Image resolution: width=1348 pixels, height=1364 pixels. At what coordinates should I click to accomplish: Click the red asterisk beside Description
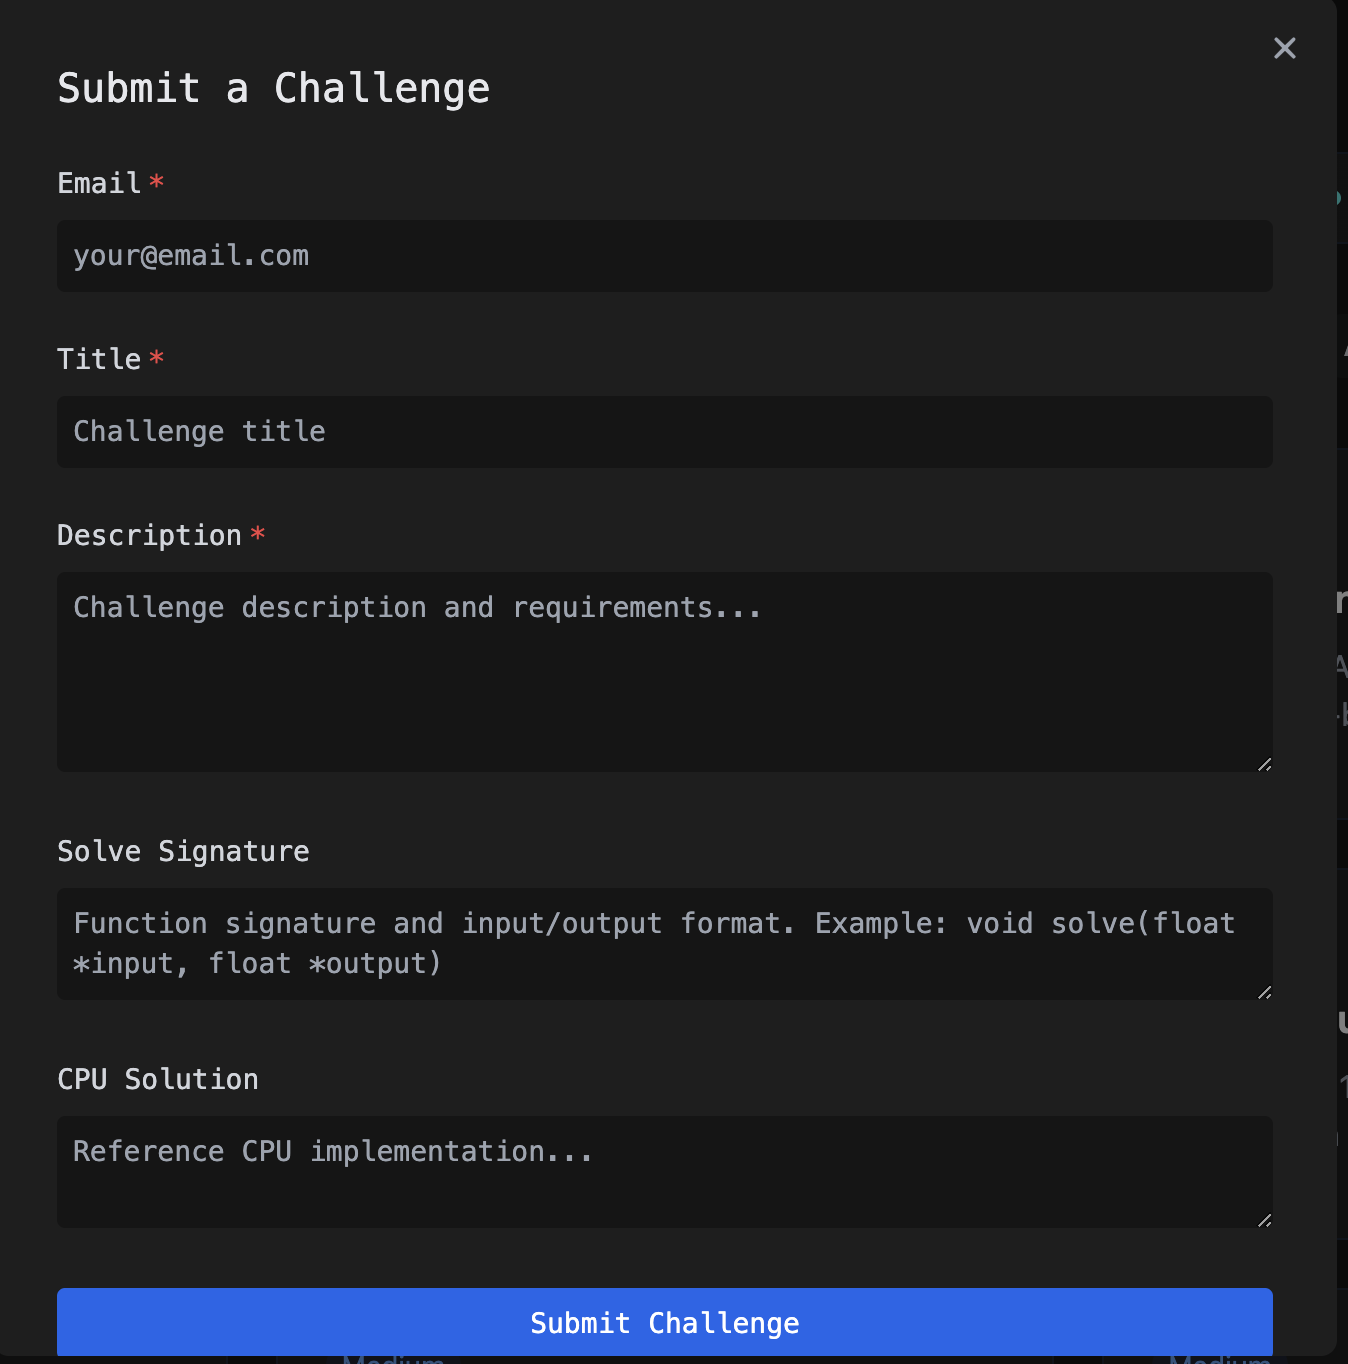click(x=258, y=534)
